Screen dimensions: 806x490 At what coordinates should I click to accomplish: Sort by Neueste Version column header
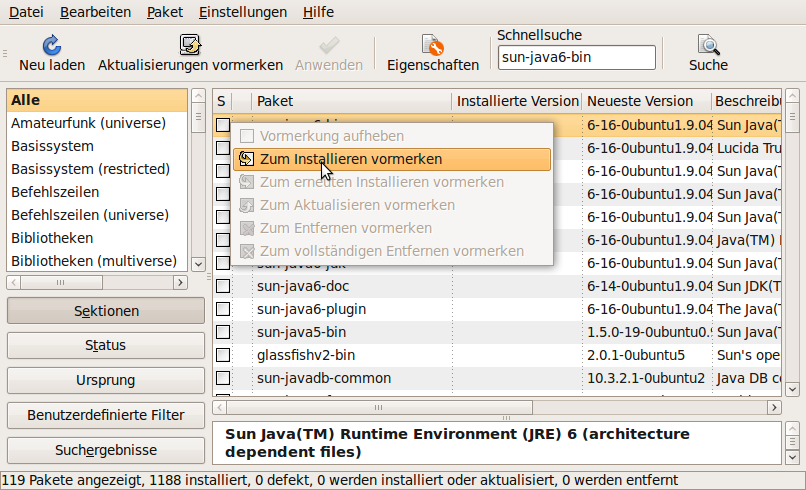pos(646,101)
